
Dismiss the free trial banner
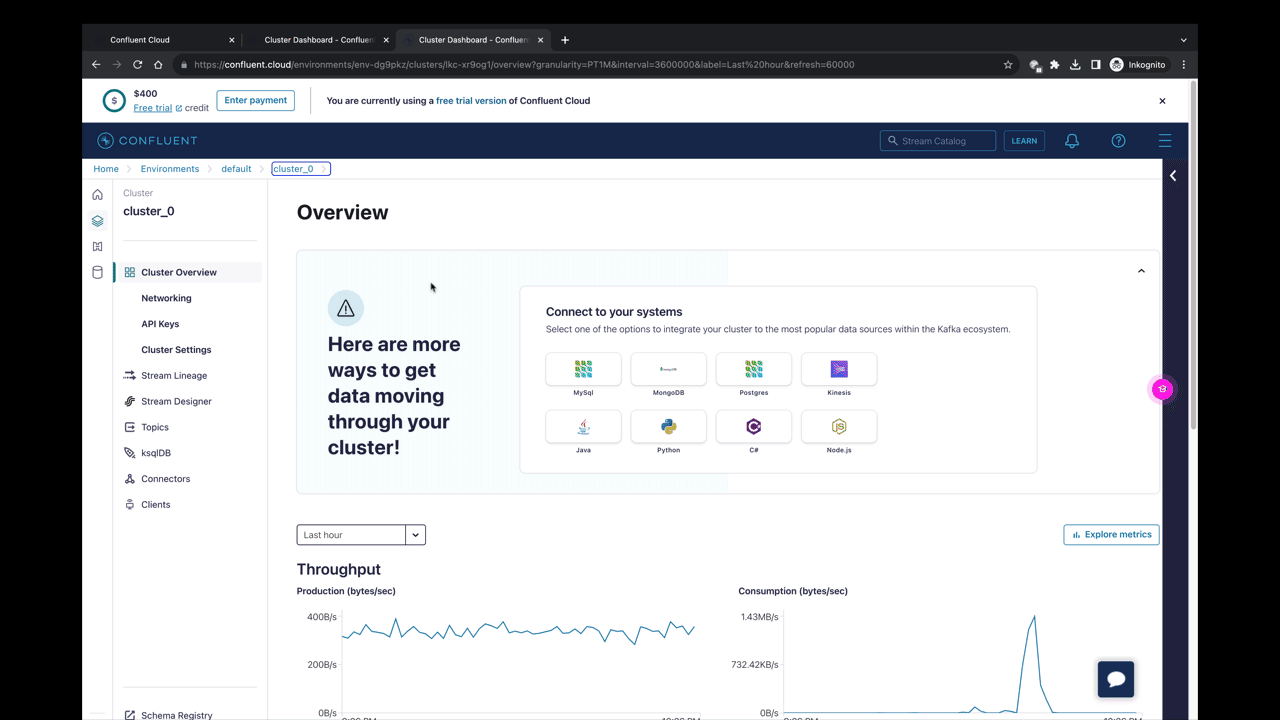[x=1162, y=101]
